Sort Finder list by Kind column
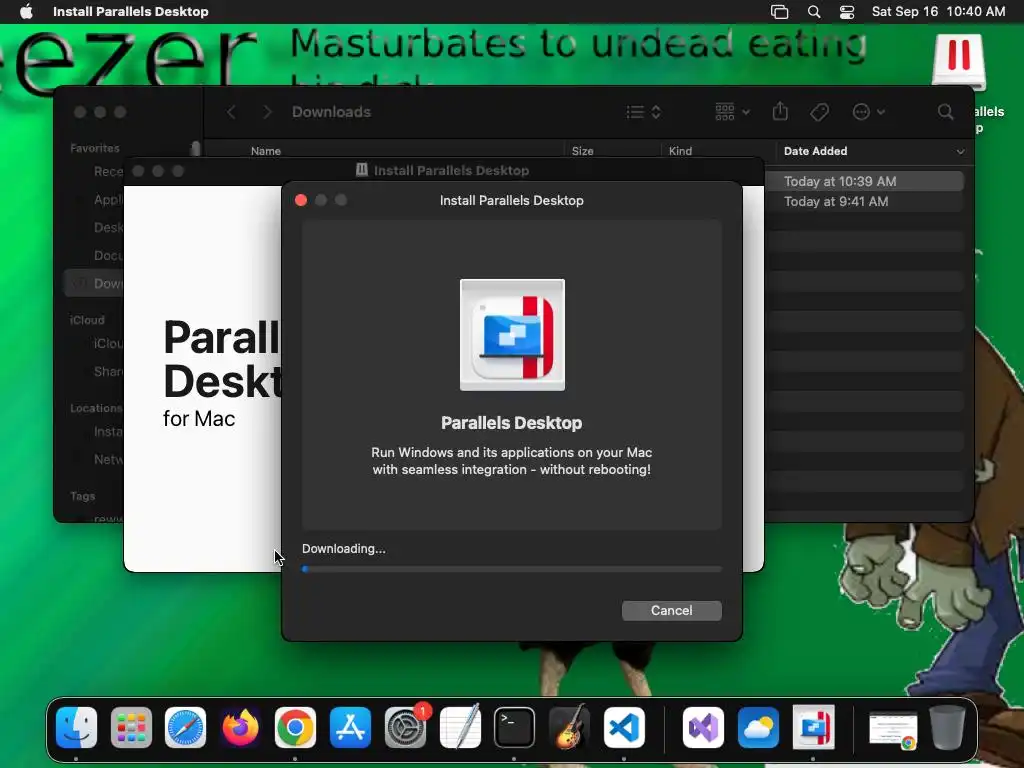This screenshot has height=768, width=1024. 680,151
